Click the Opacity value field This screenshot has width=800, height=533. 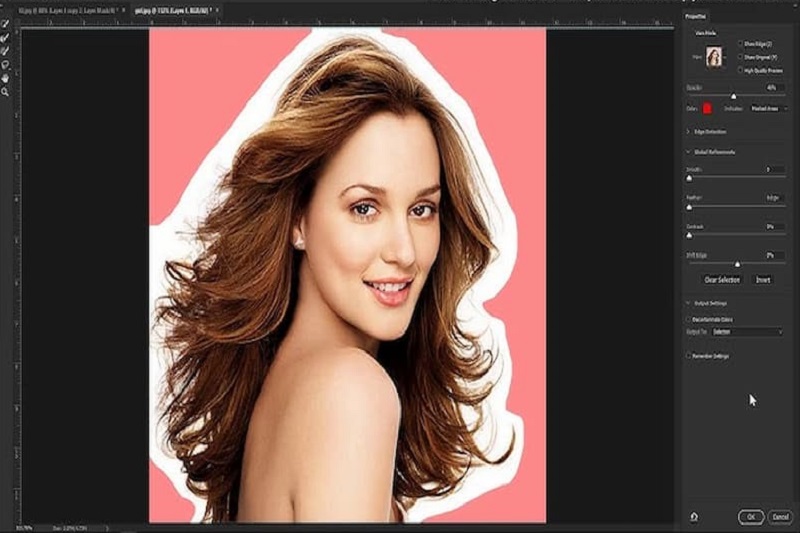coord(774,88)
